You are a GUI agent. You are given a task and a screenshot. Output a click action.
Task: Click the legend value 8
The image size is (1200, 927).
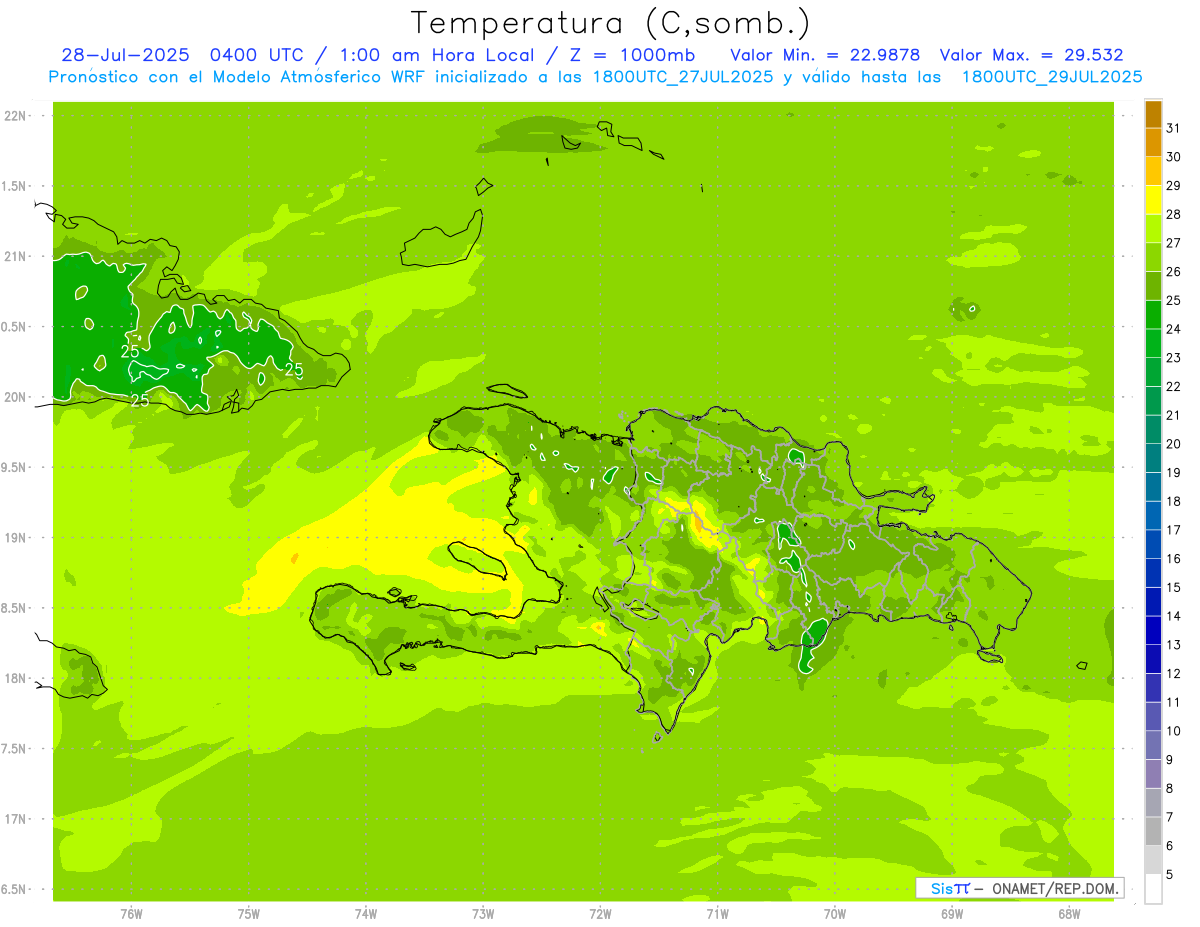click(x=1169, y=789)
